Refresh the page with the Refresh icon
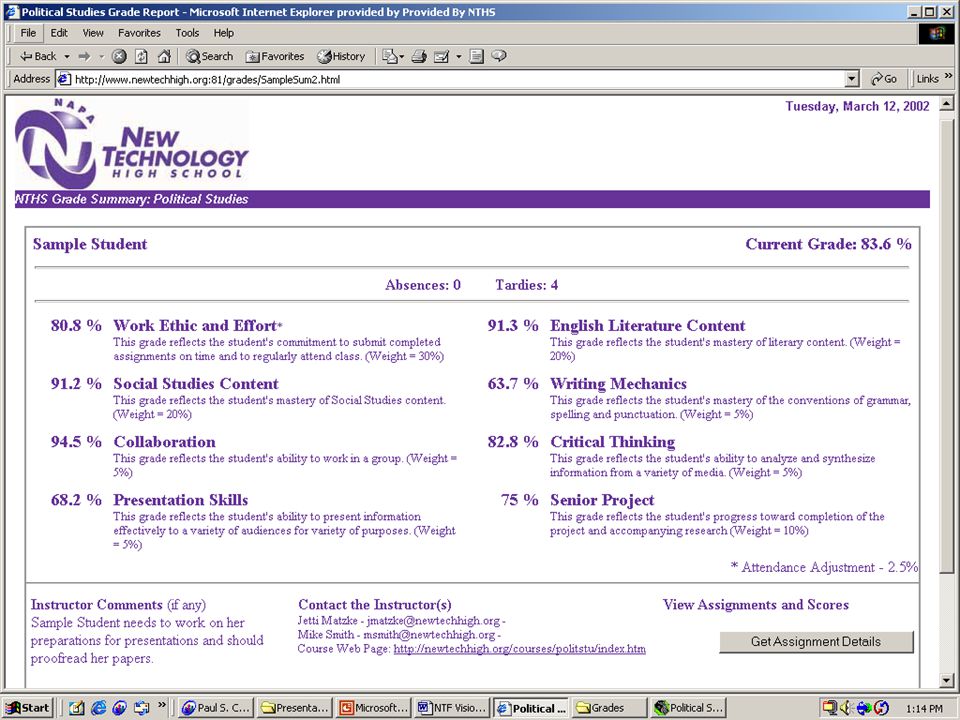 point(141,56)
